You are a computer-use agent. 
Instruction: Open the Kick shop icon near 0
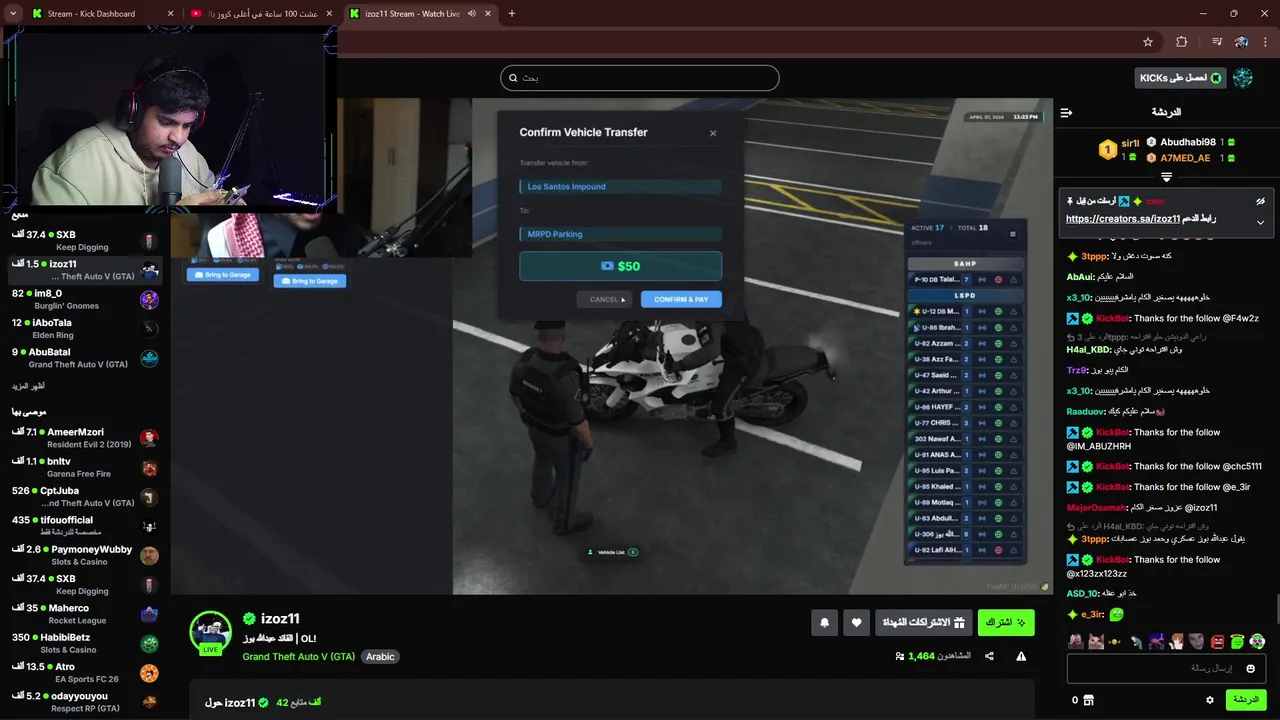tap(1088, 700)
